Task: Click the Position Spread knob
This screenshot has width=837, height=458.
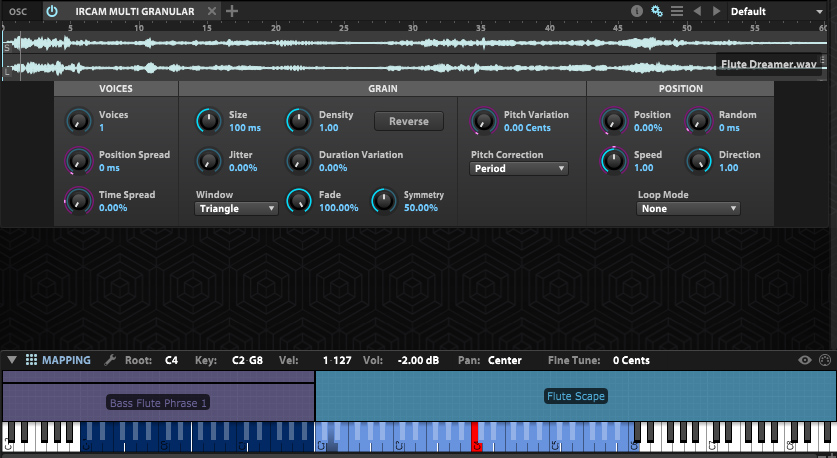Action: click(79, 161)
